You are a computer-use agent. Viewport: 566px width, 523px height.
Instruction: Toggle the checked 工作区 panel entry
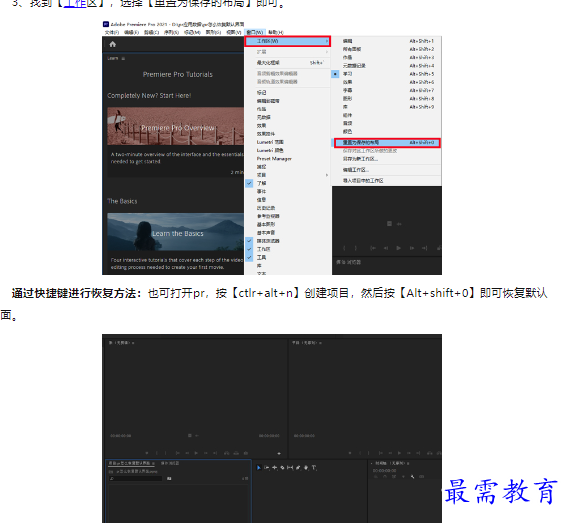288,249
